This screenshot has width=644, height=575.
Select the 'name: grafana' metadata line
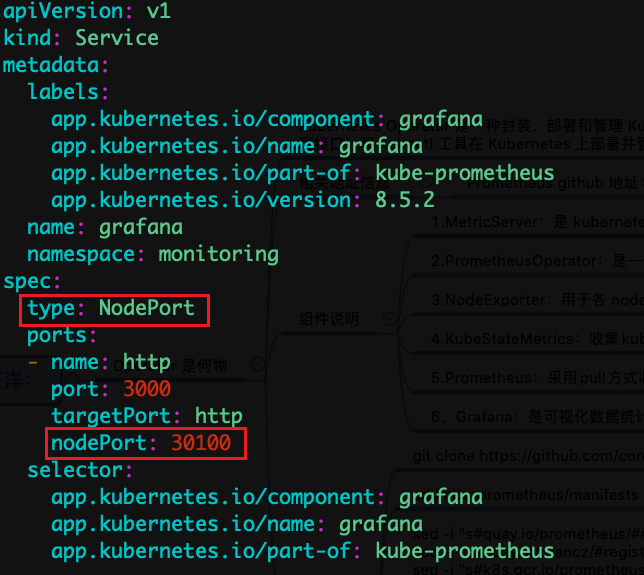[105, 228]
